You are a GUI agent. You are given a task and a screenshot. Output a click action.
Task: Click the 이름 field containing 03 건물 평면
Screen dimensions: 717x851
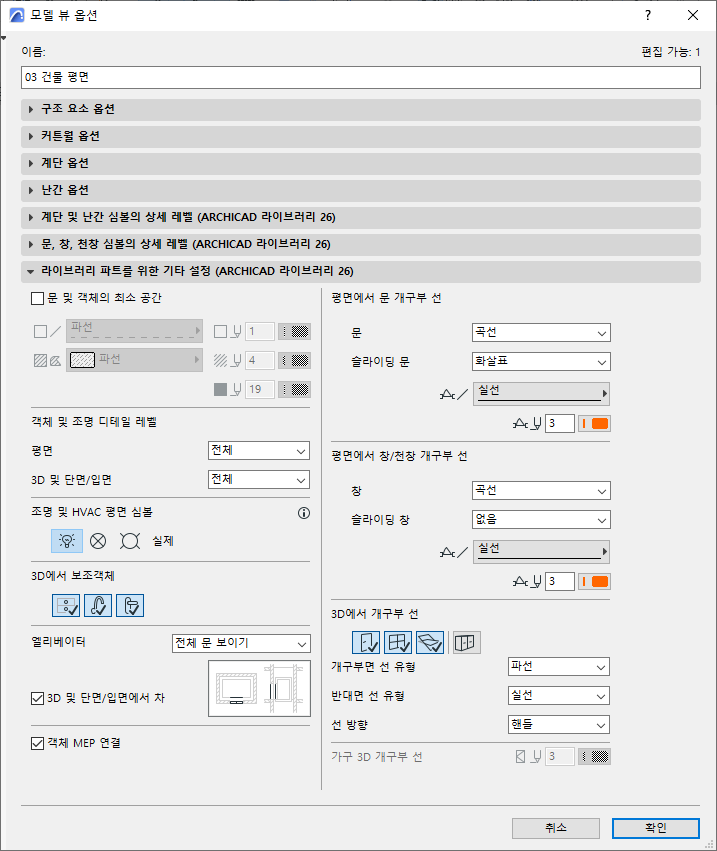(x=361, y=78)
